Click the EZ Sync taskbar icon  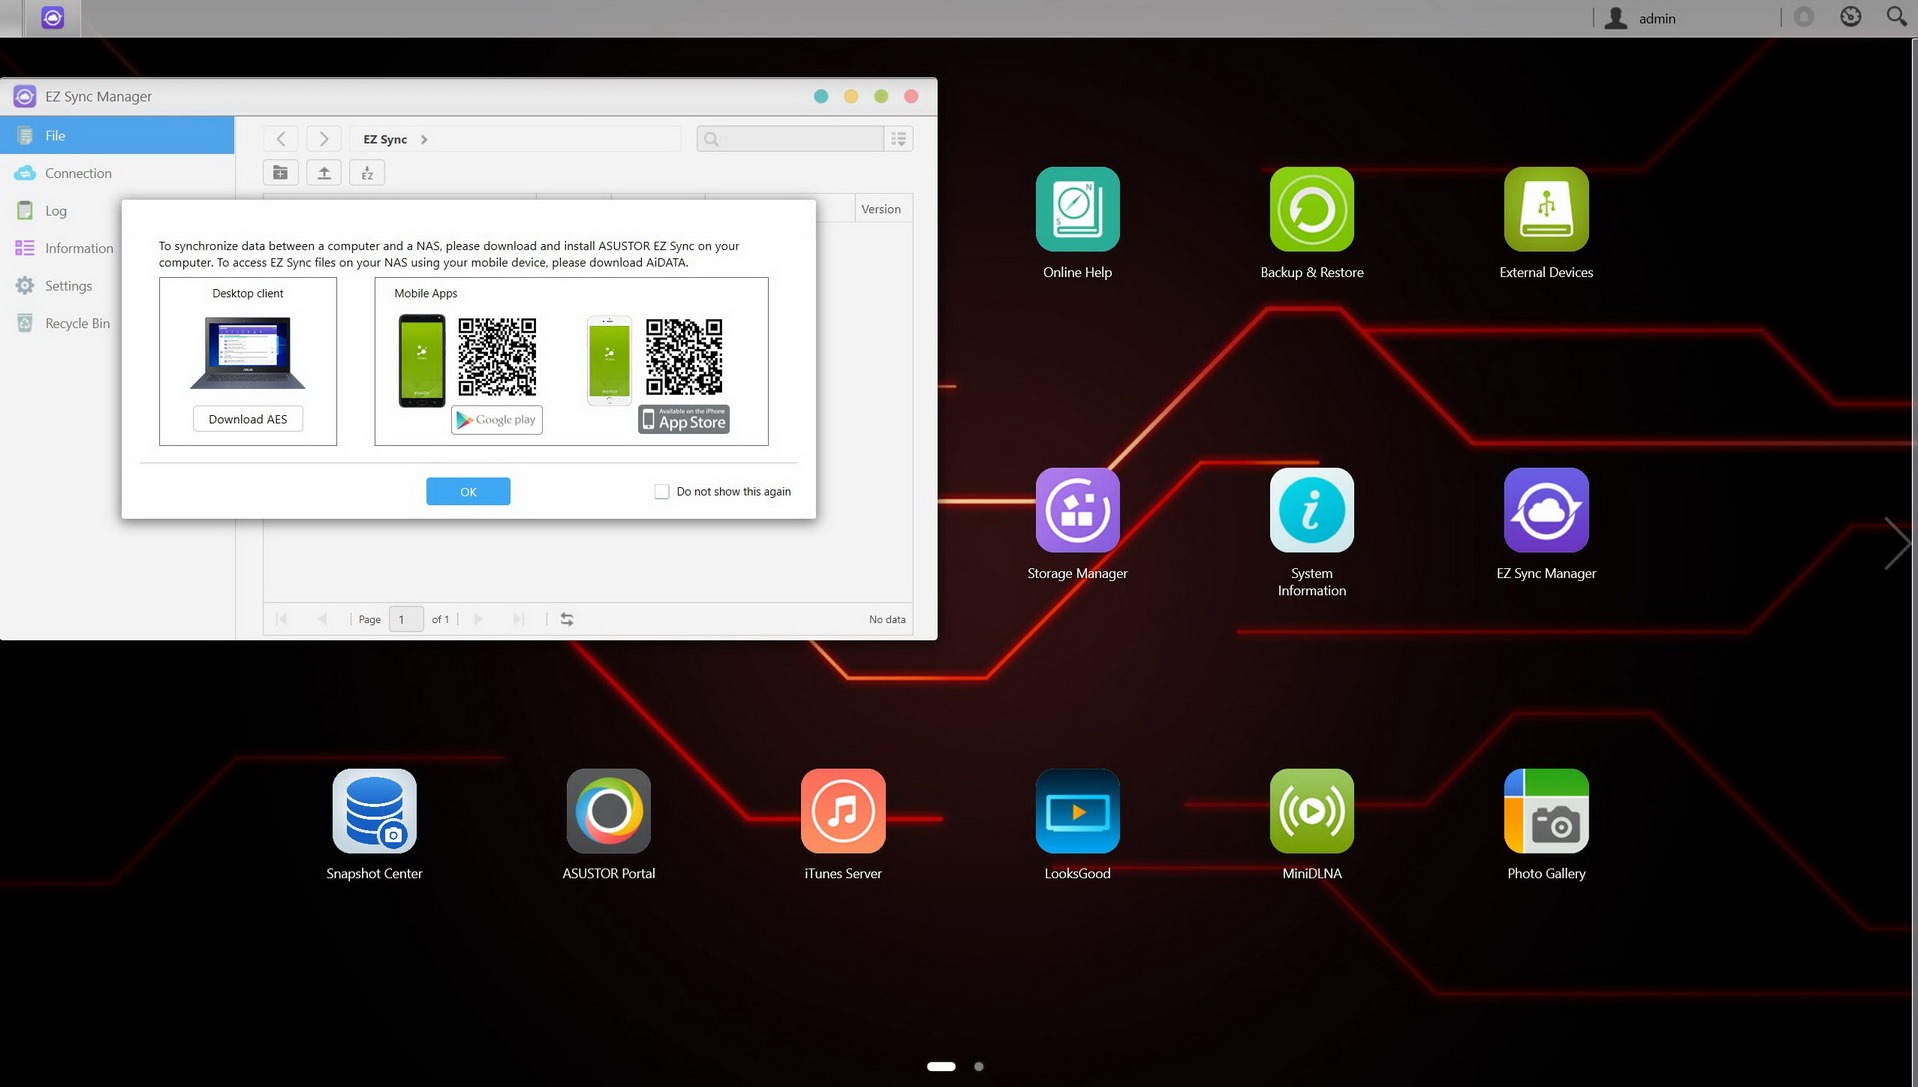(x=52, y=18)
